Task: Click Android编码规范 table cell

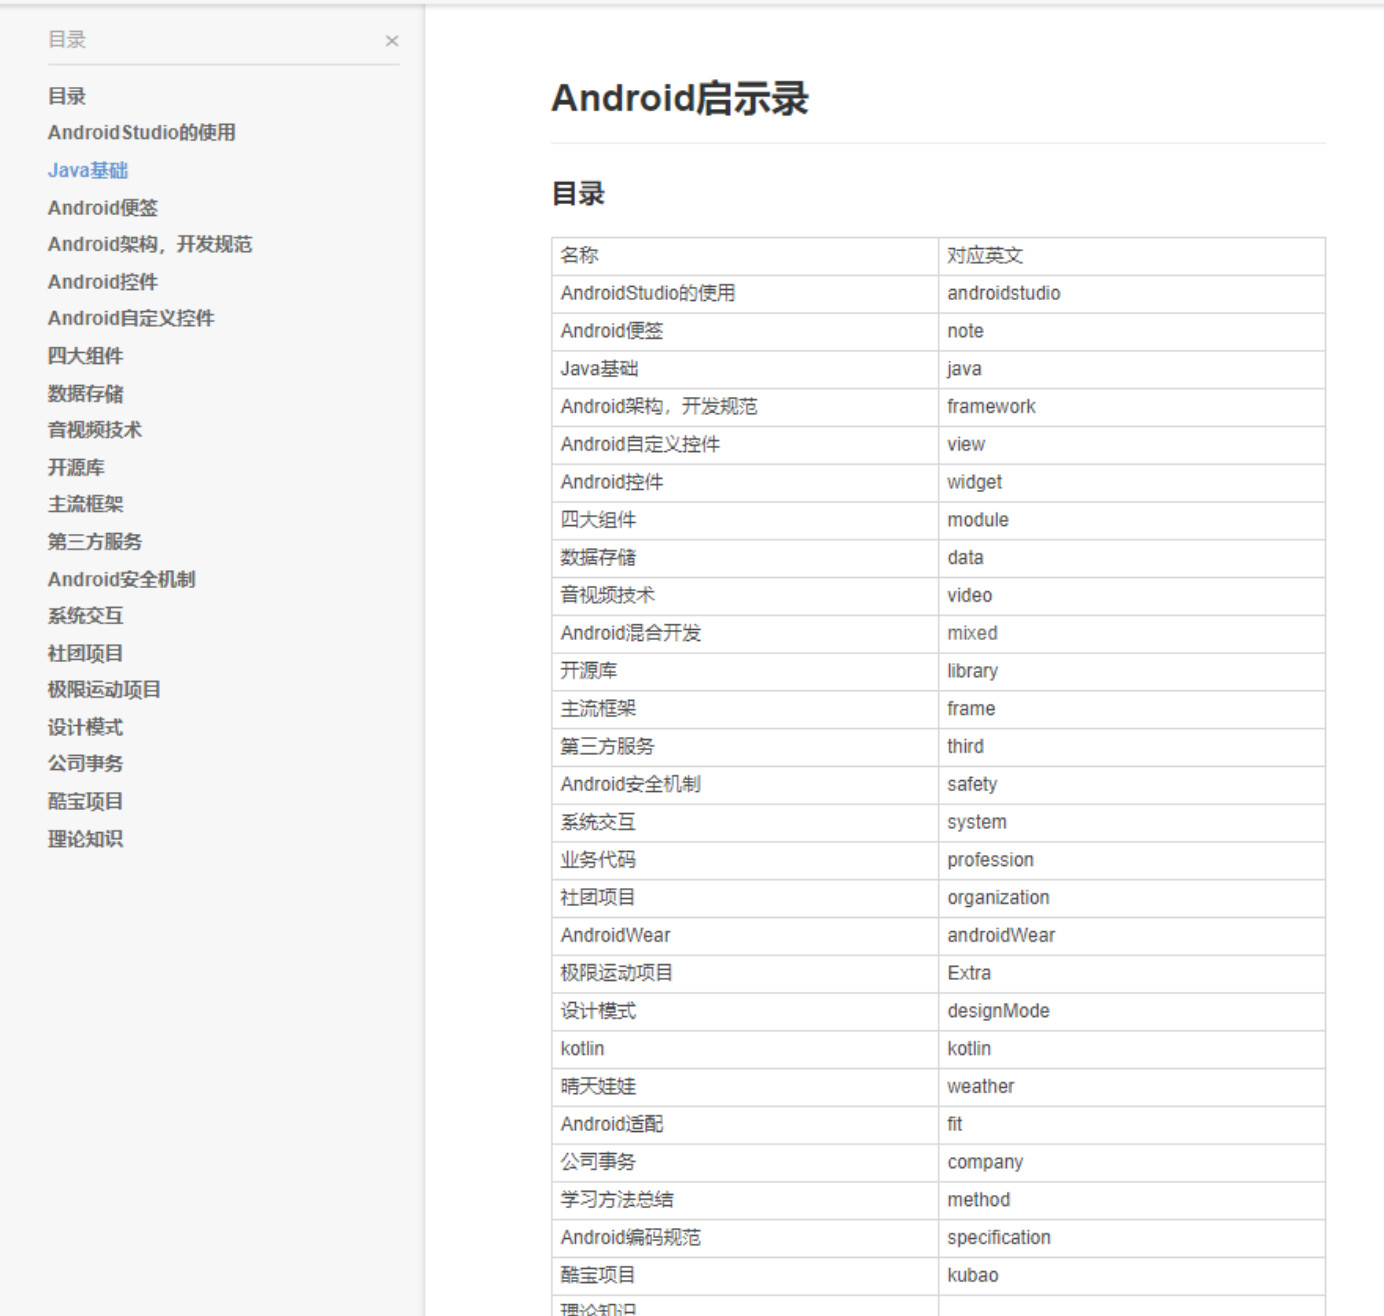Action: click(x=745, y=1238)
